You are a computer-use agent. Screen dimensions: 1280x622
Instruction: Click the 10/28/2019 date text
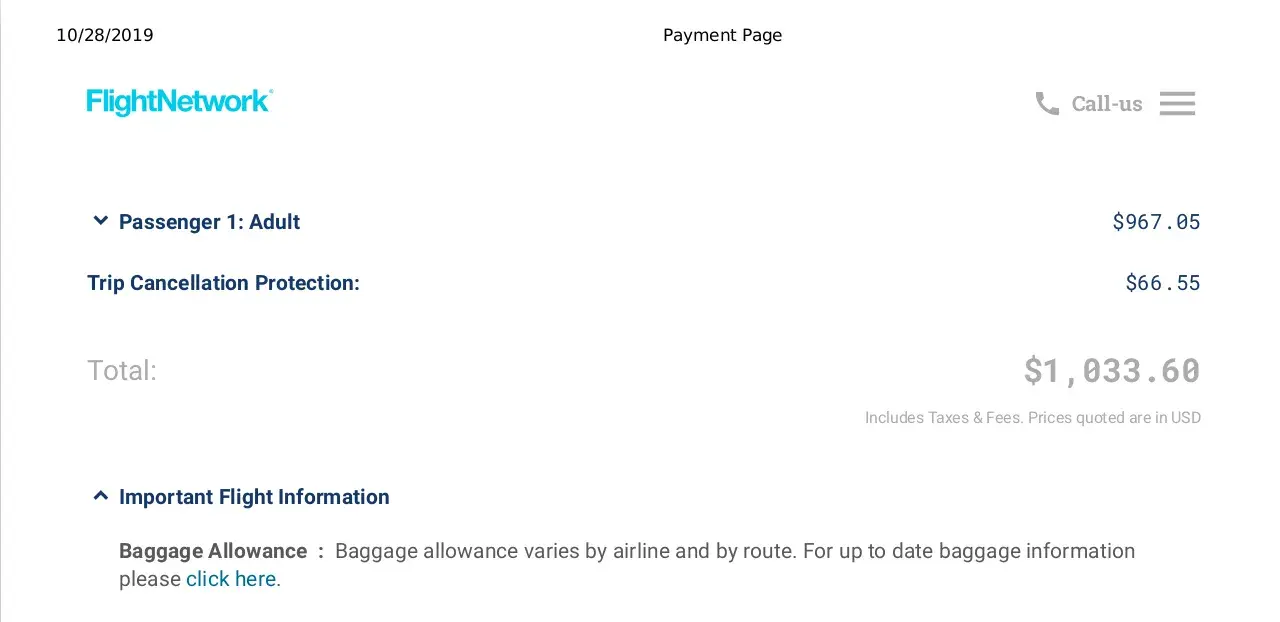point(105,36)
